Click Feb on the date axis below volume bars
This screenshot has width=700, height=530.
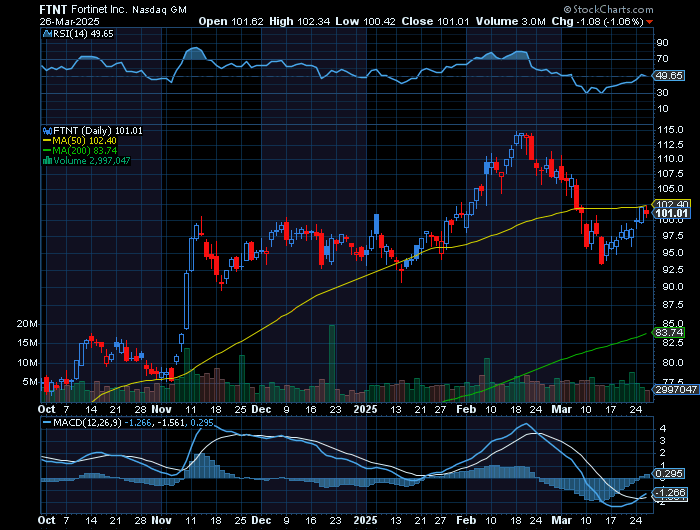tap(467, 409)
